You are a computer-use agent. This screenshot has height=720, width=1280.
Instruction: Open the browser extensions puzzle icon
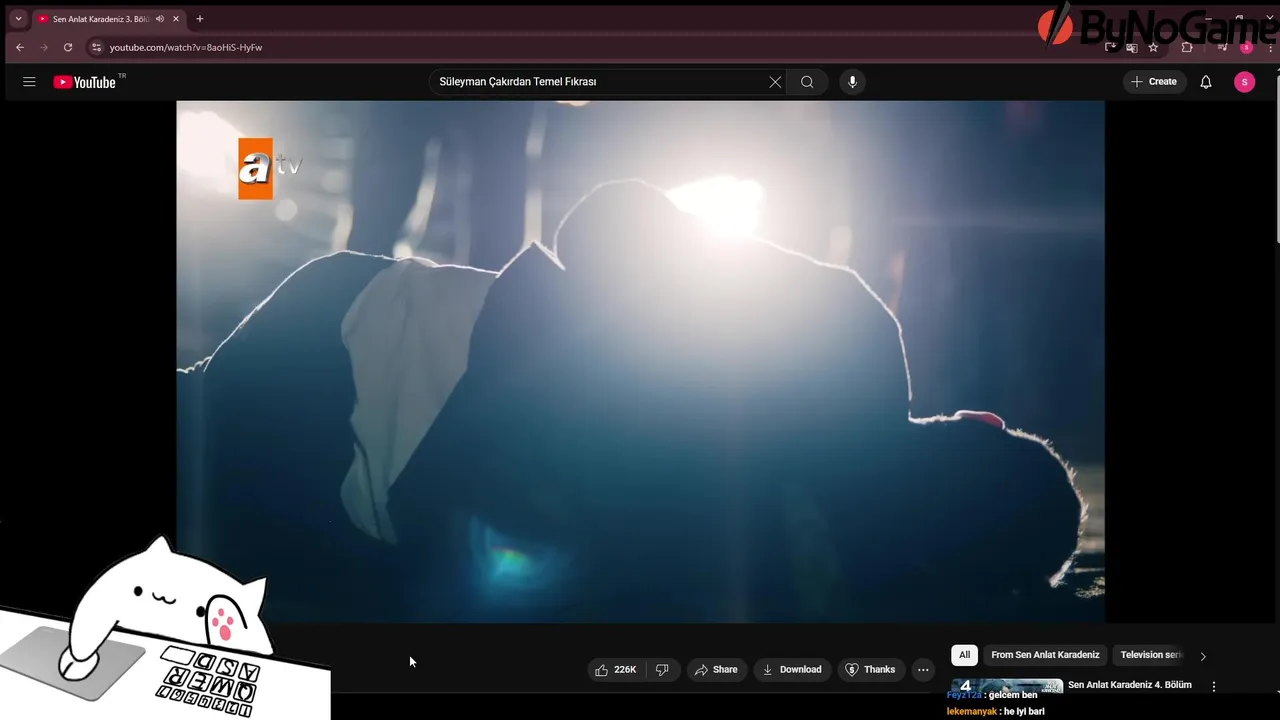click(1187, 47)
